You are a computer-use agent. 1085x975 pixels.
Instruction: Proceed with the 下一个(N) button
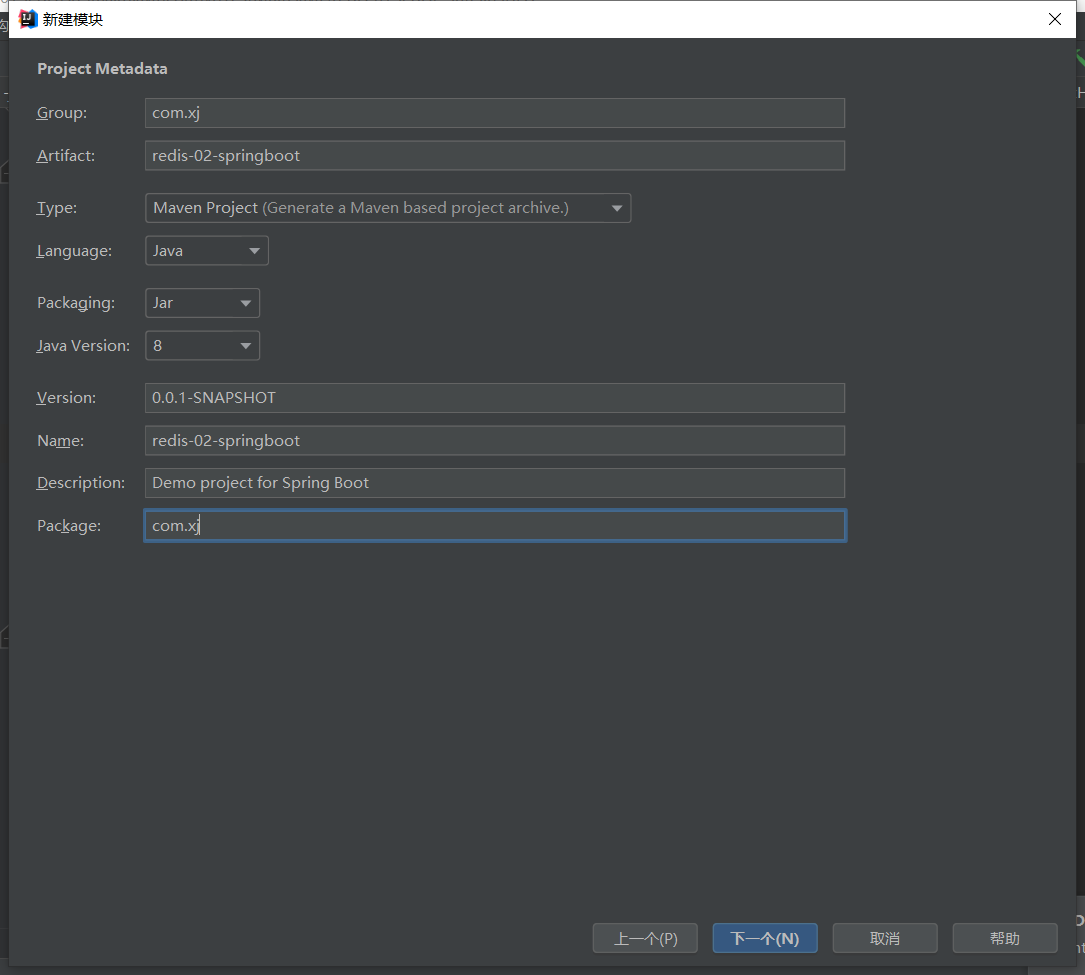pos(765,939)
